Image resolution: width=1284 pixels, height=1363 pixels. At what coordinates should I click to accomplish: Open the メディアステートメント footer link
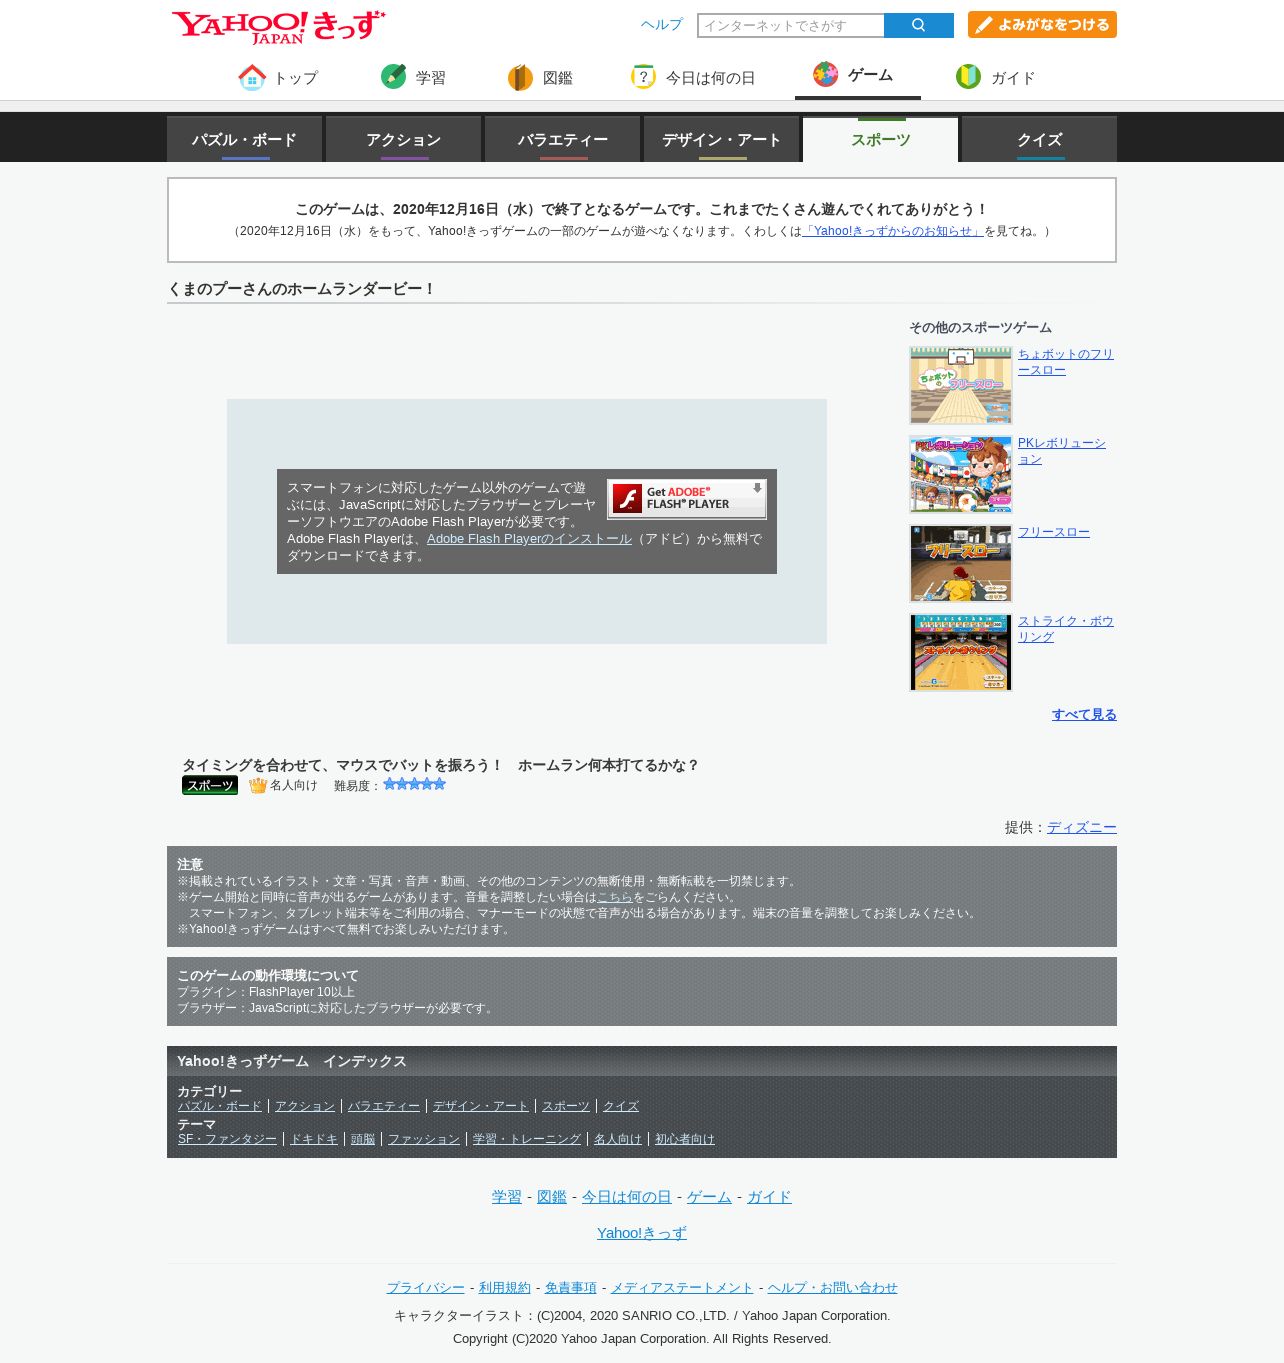(x=682, y=1288)
